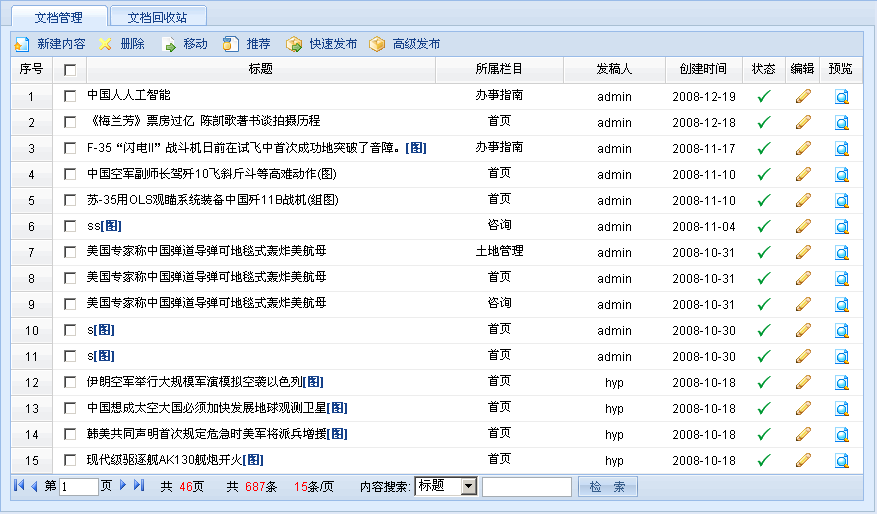Open the [图] link on F-35 row
The width and height of the screenshot is (877, 514).
[x=416, y=148]
